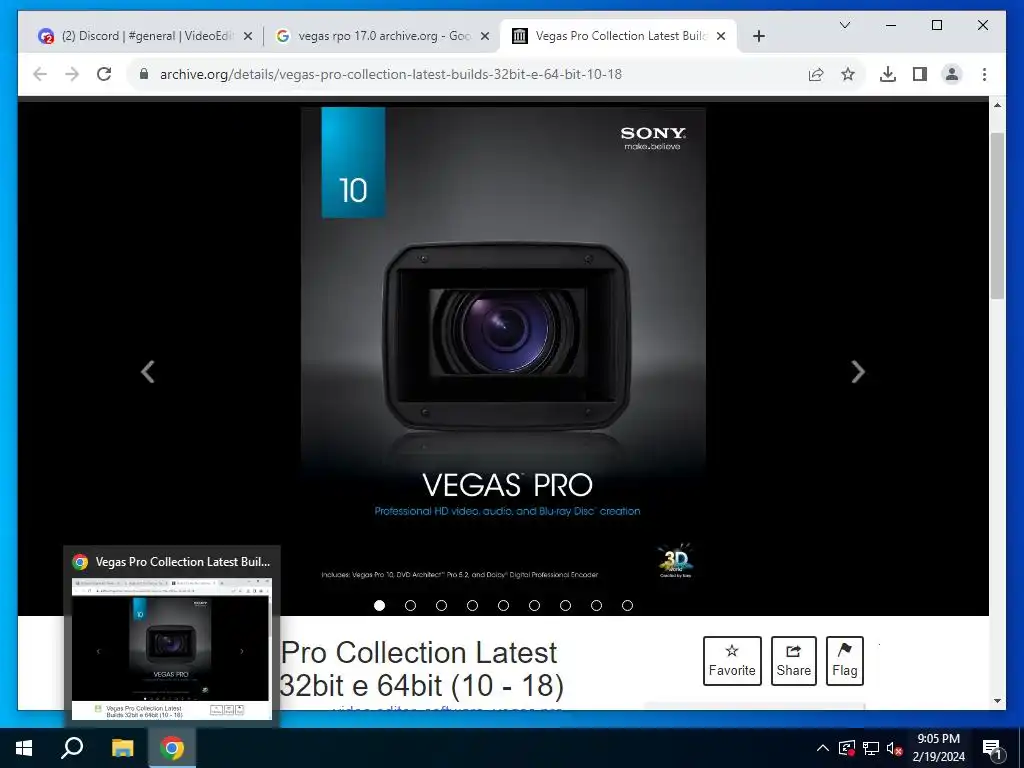Click the Chrome taskbar preview thumbnail
1024x768 pixels.
tap(172, 648)
